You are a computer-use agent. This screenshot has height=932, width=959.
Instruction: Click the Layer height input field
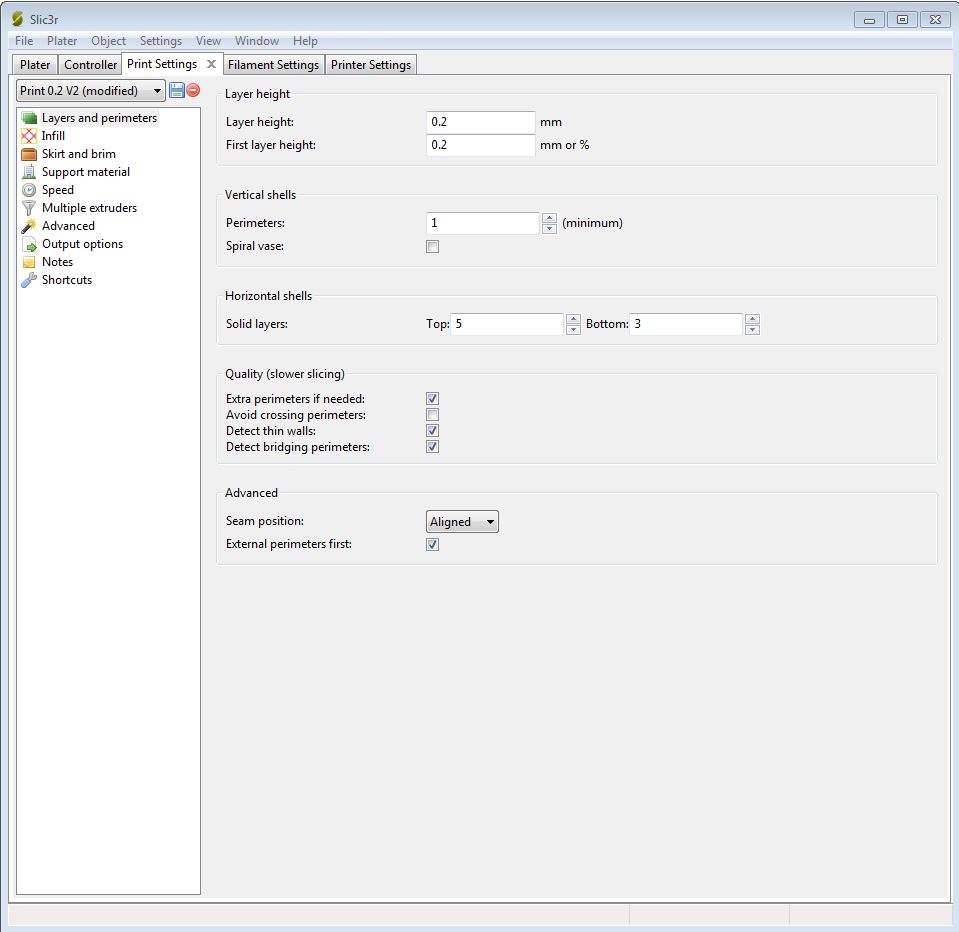click(481, 122)
